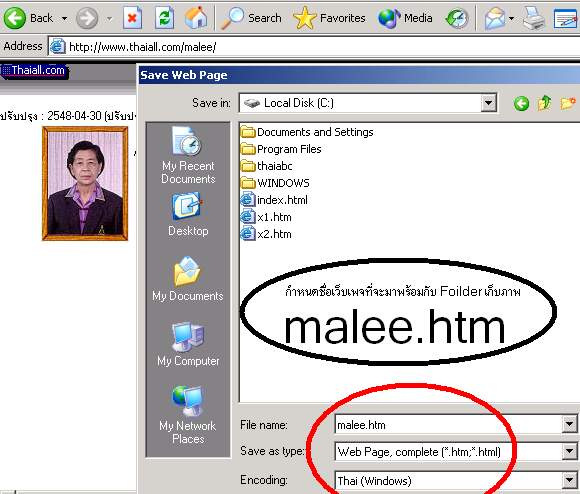Select My Network Places shortcut
This screenshot has height=494, width=580.
tap(188, 415)
